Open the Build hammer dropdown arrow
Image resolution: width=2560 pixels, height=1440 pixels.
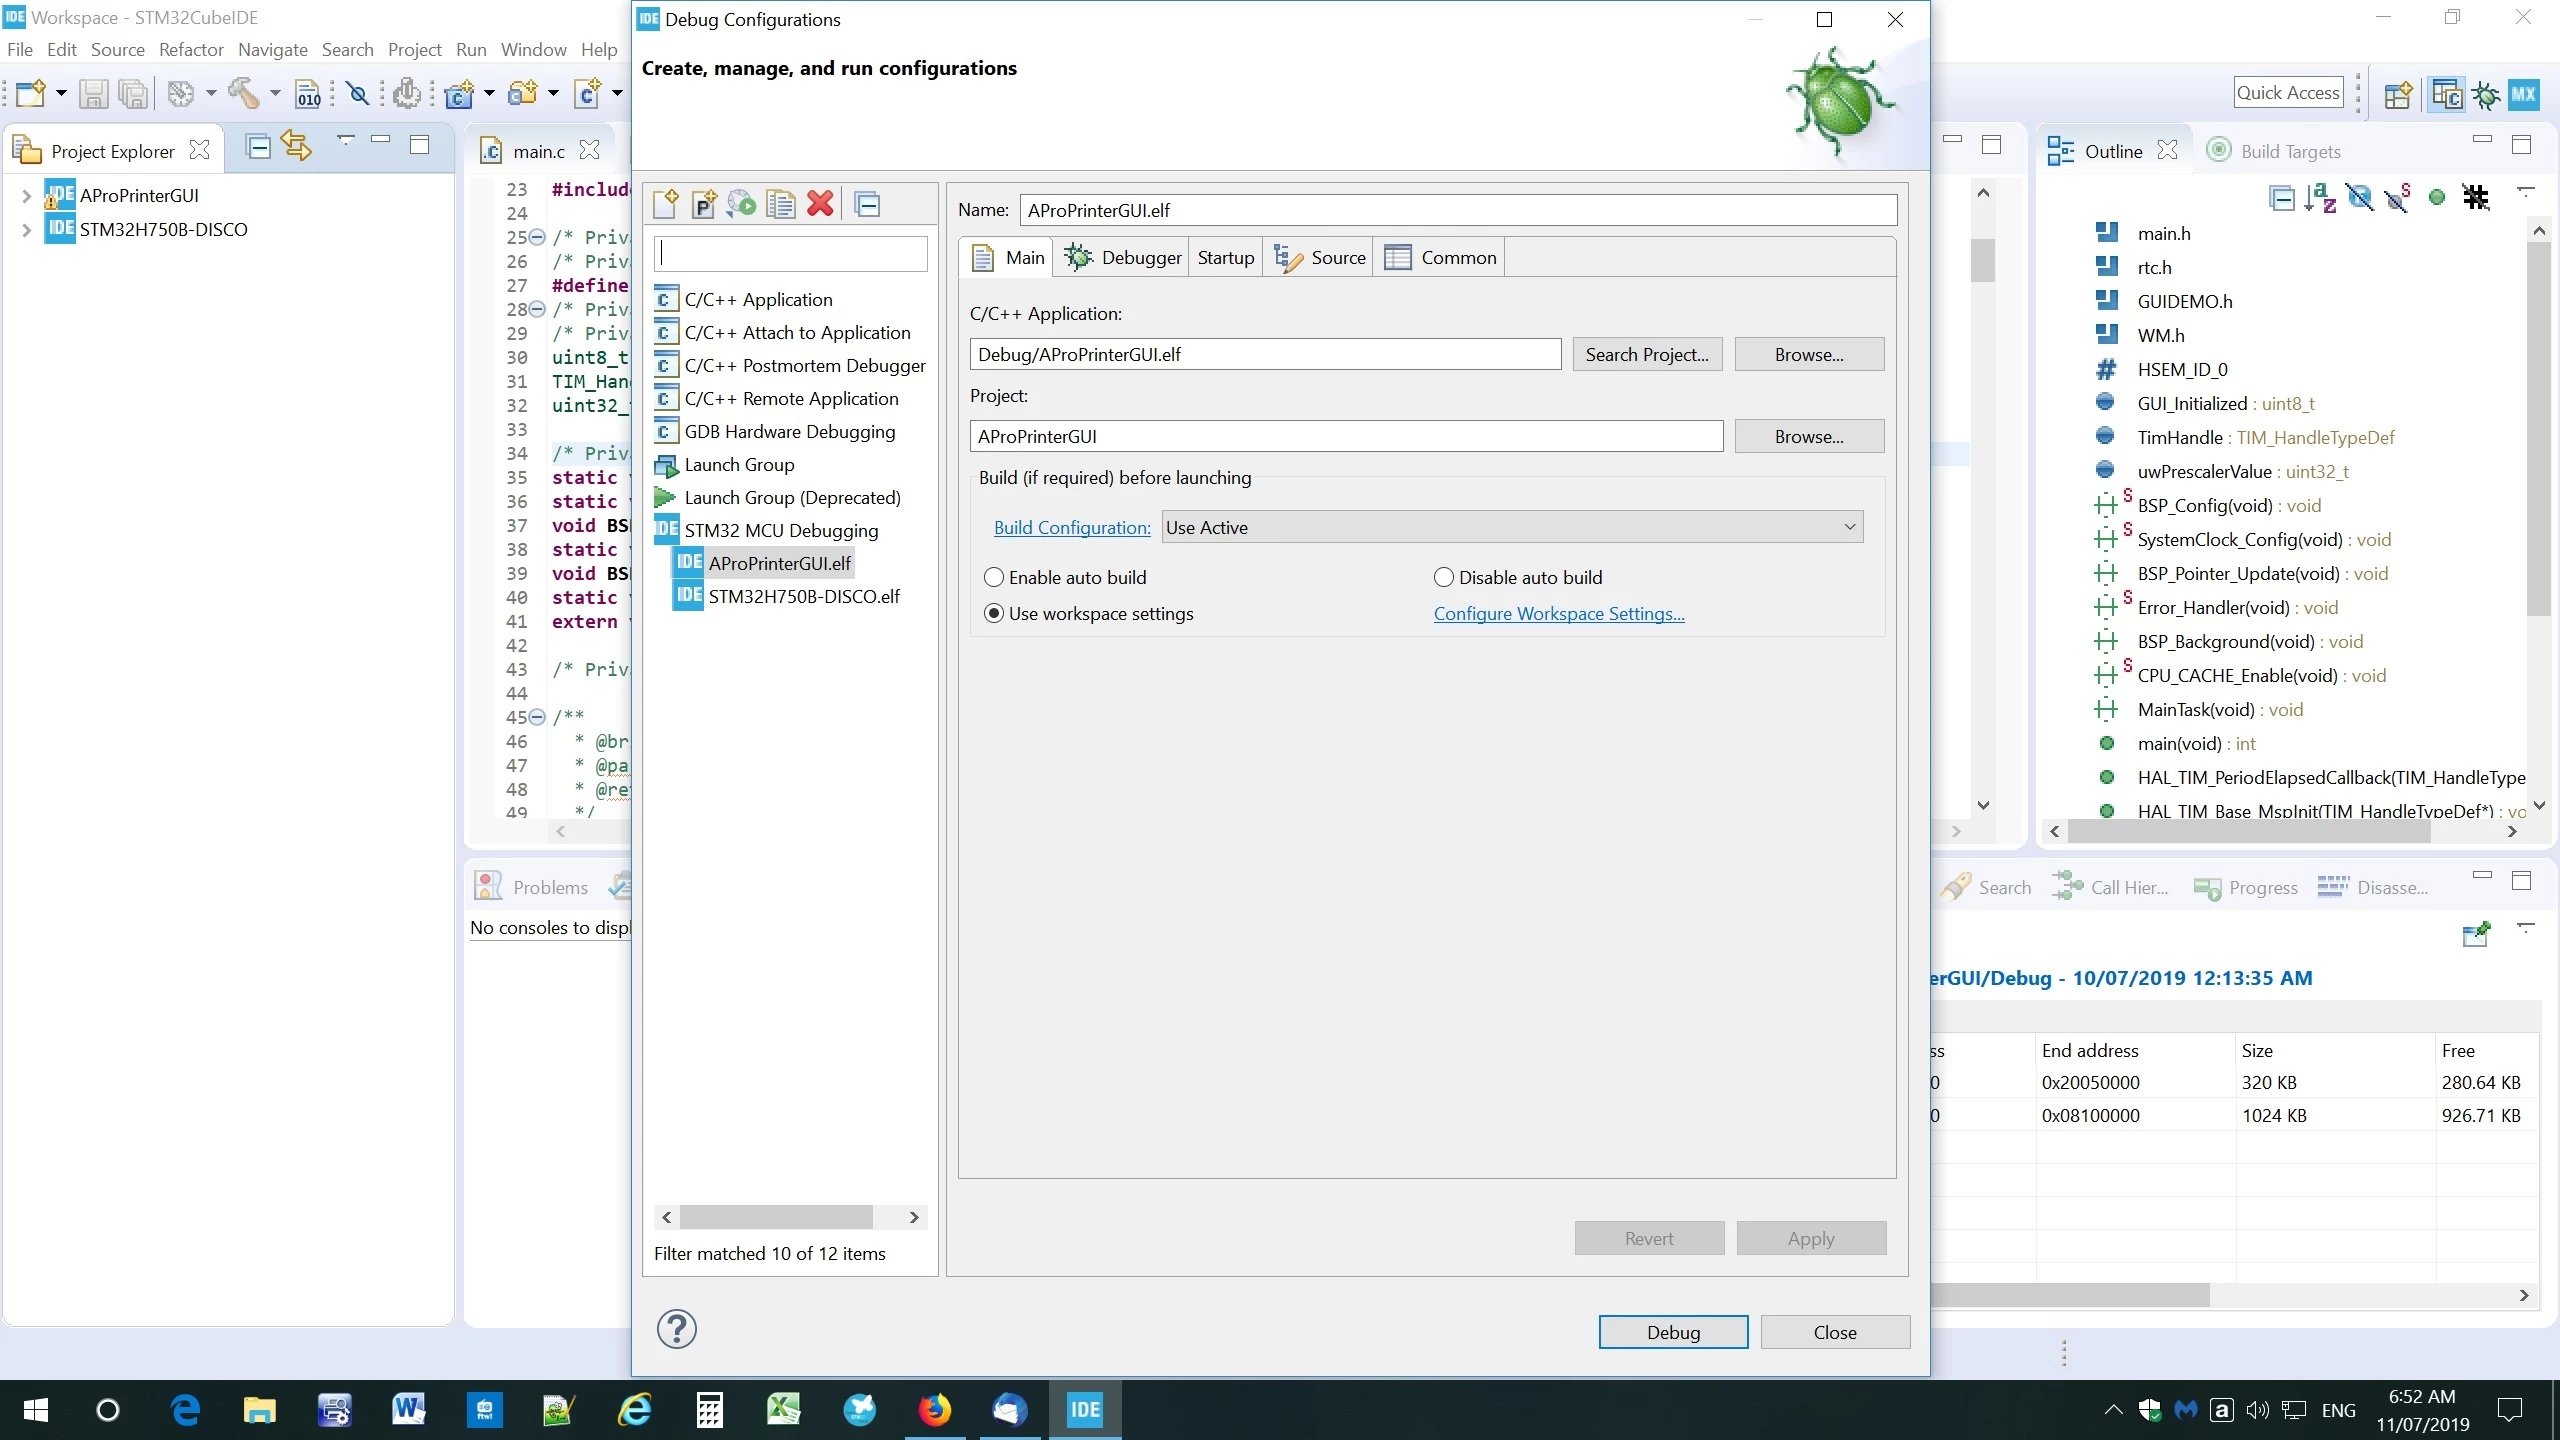(x=275, y=94)
